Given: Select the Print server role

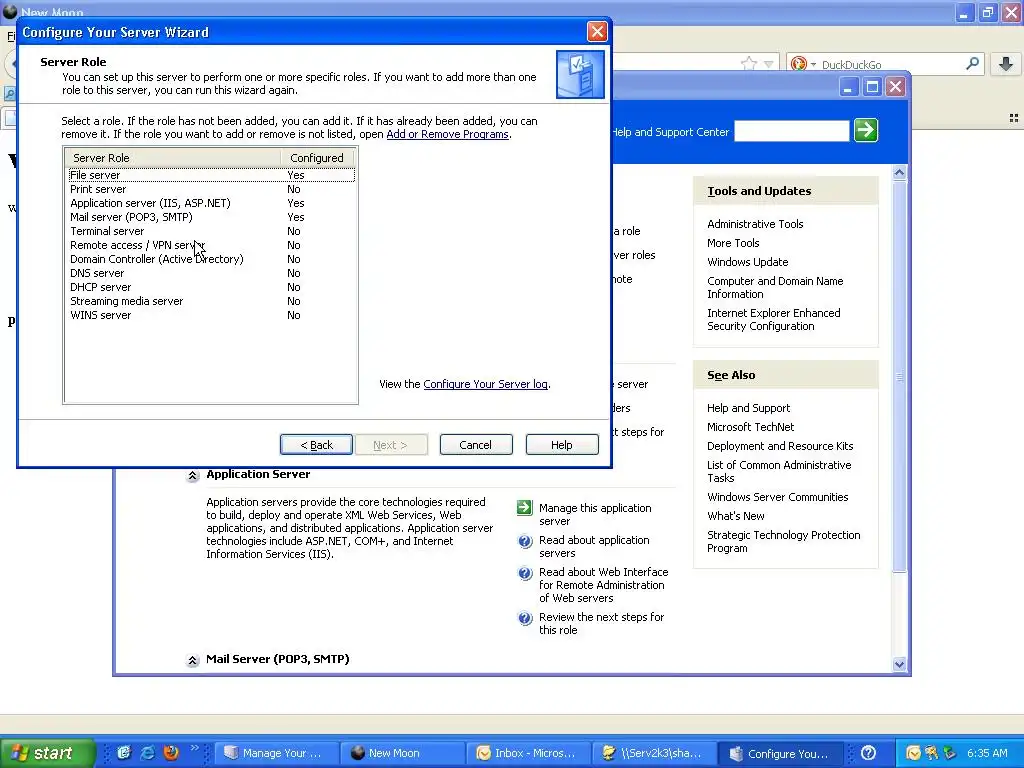Looking at the screenshot, I should tap(211, 189).
